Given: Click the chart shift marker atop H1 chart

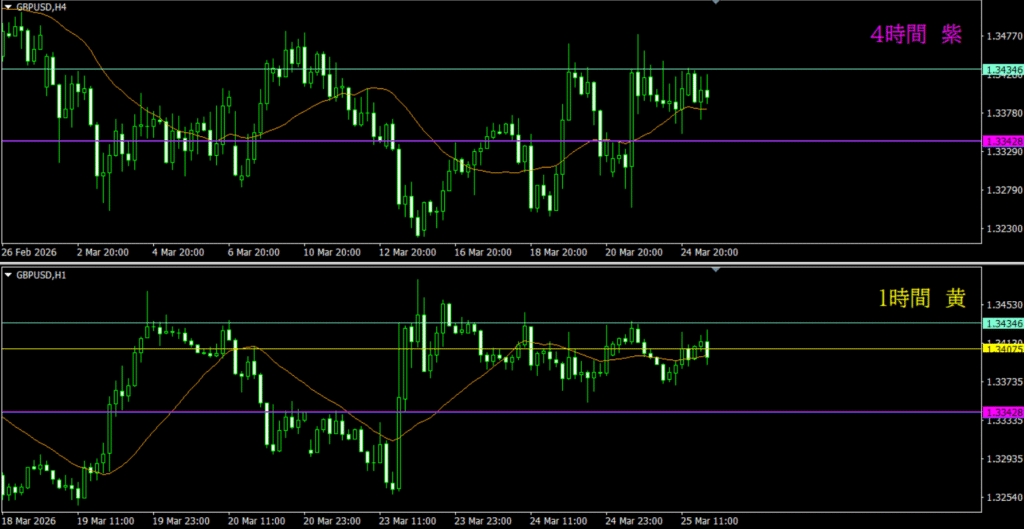Looking at the screenshot, I should point(715,270).
